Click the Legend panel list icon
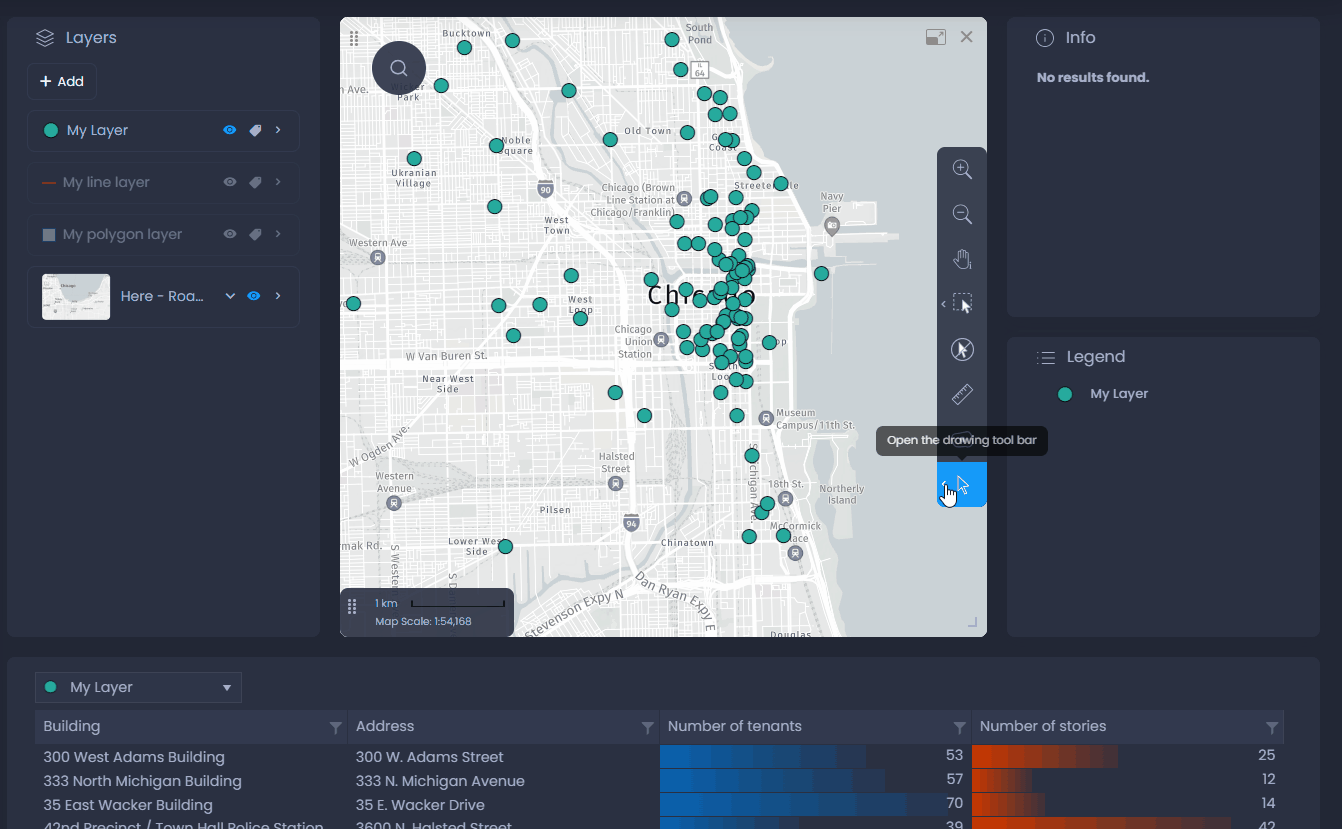 pyautogui.click(x=1046, y=357)
